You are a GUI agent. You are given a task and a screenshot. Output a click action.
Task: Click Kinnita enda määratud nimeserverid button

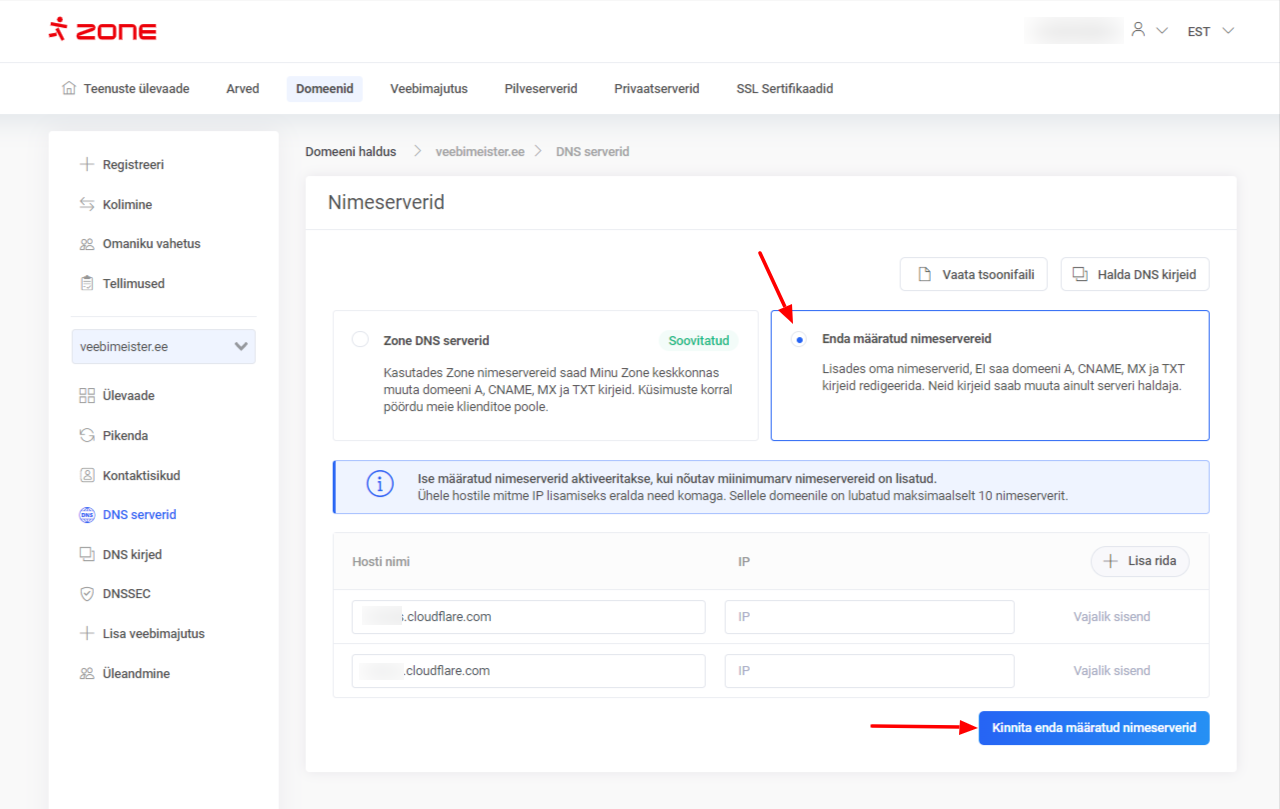(x=1093, y=728)
